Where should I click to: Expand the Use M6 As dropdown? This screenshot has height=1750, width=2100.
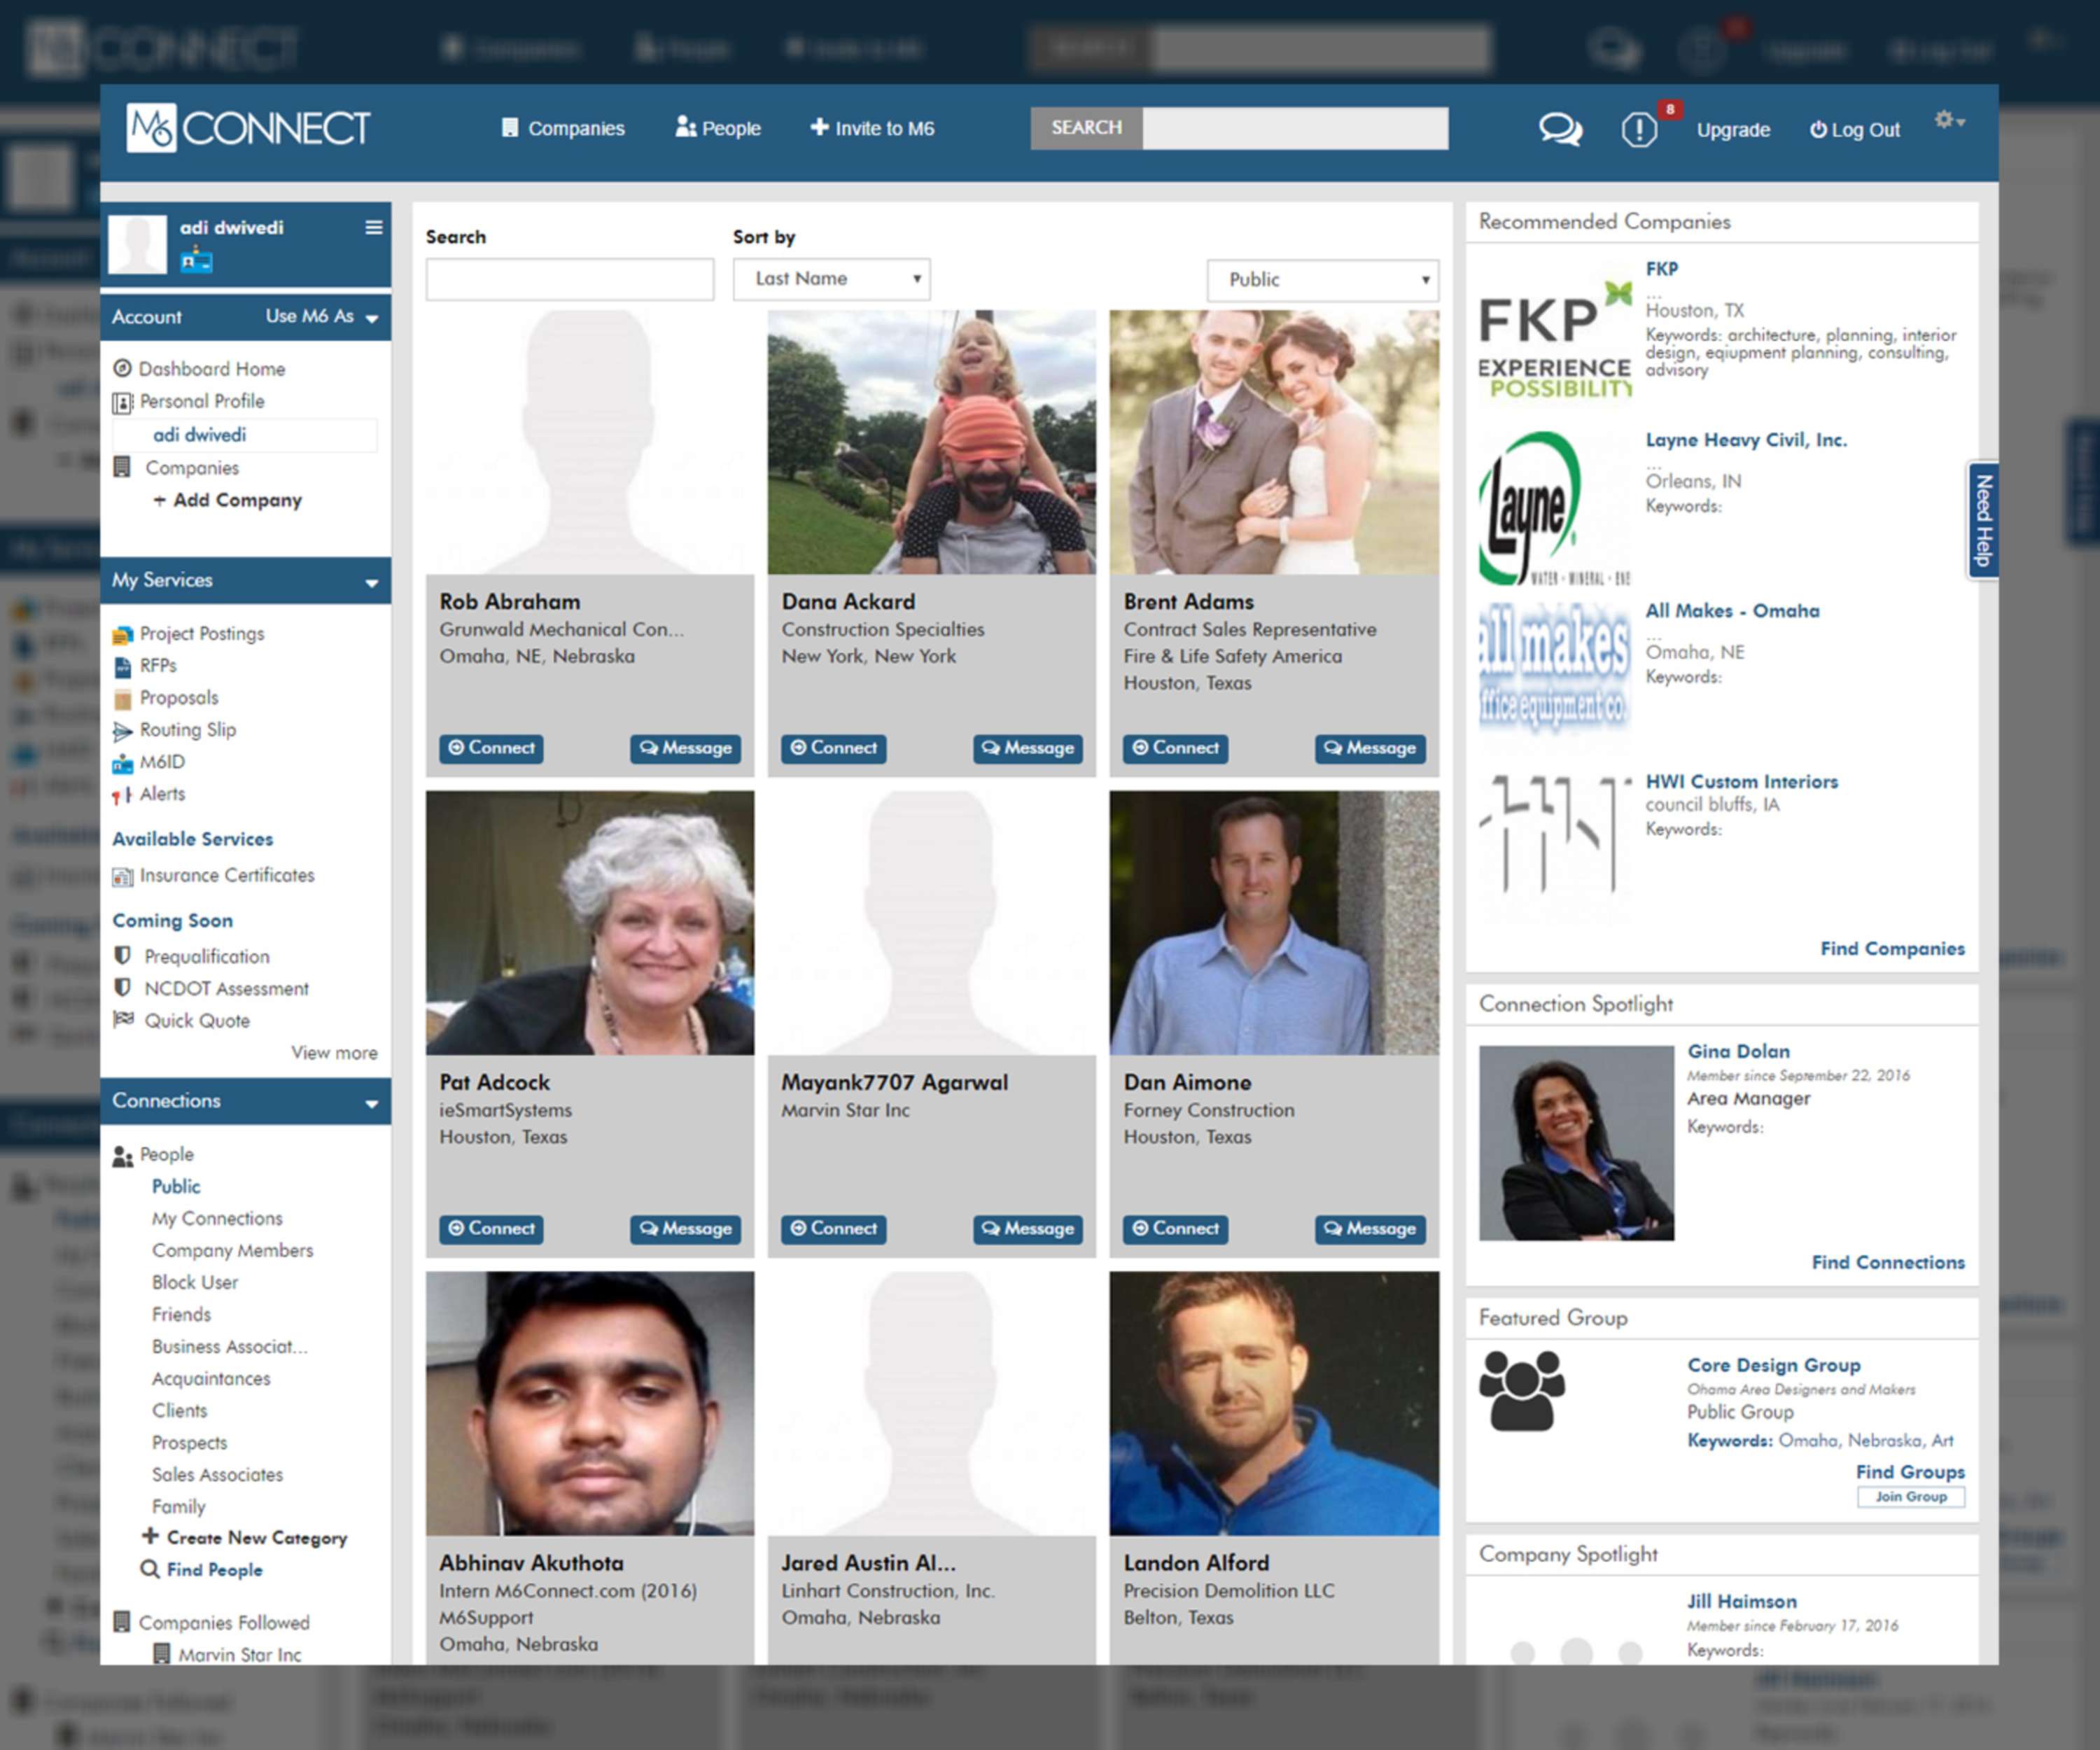322,316
